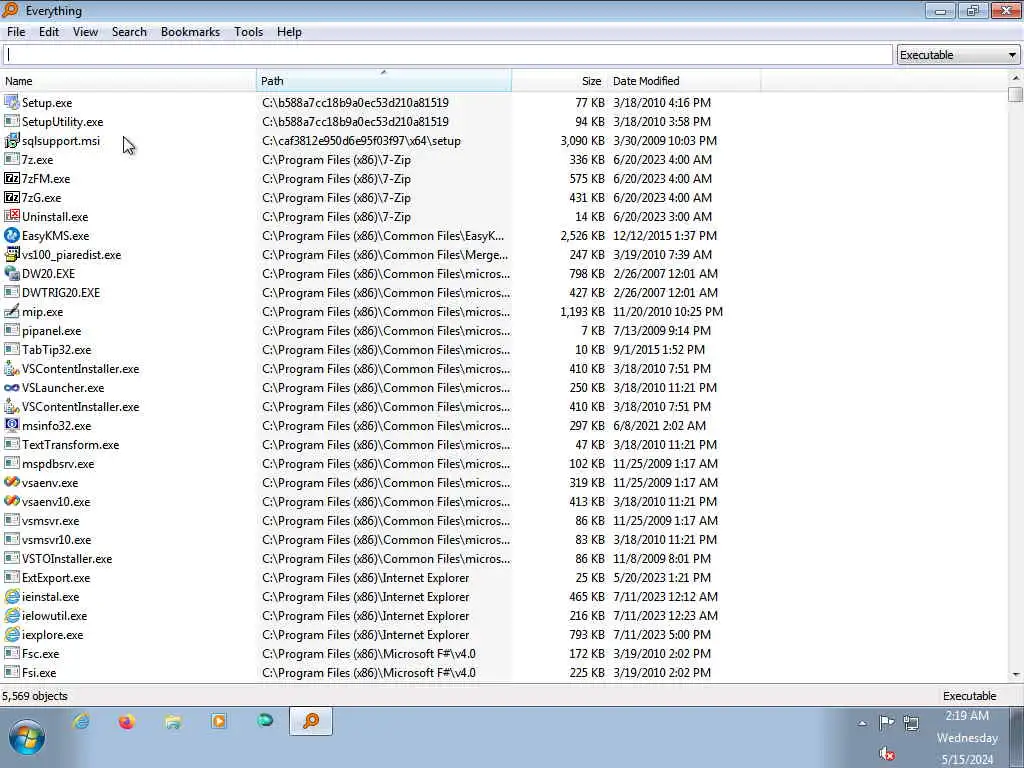Select the Fsc.exe file name
The width and height of the screenshot is (1024, 768).
[x=40, y=653]
